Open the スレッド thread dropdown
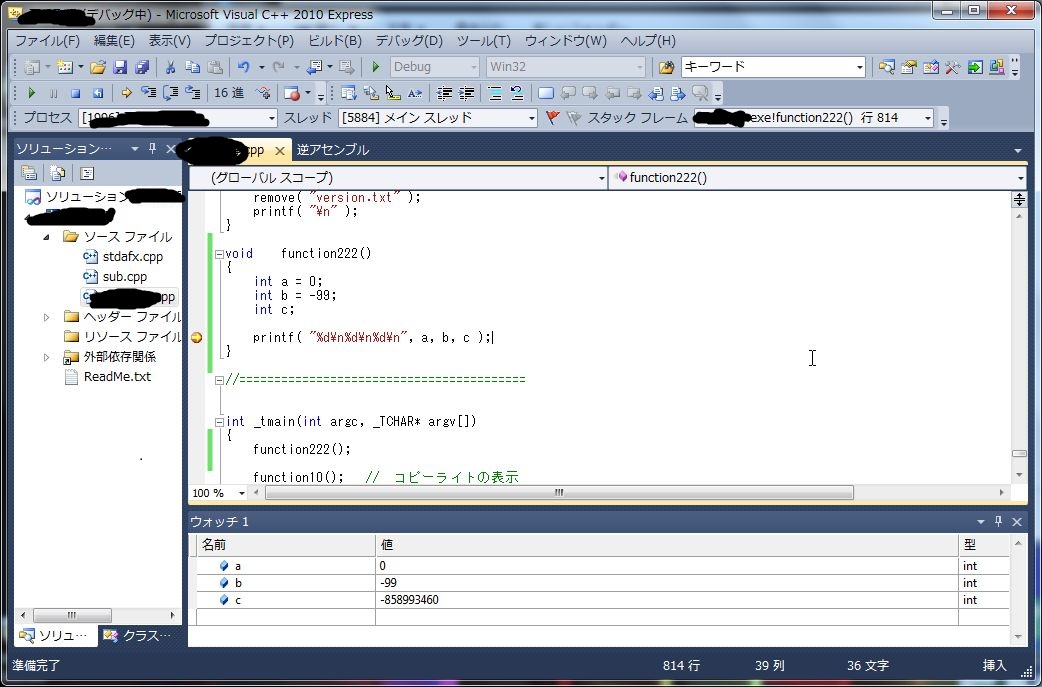1042x687 pixels. 532,118
